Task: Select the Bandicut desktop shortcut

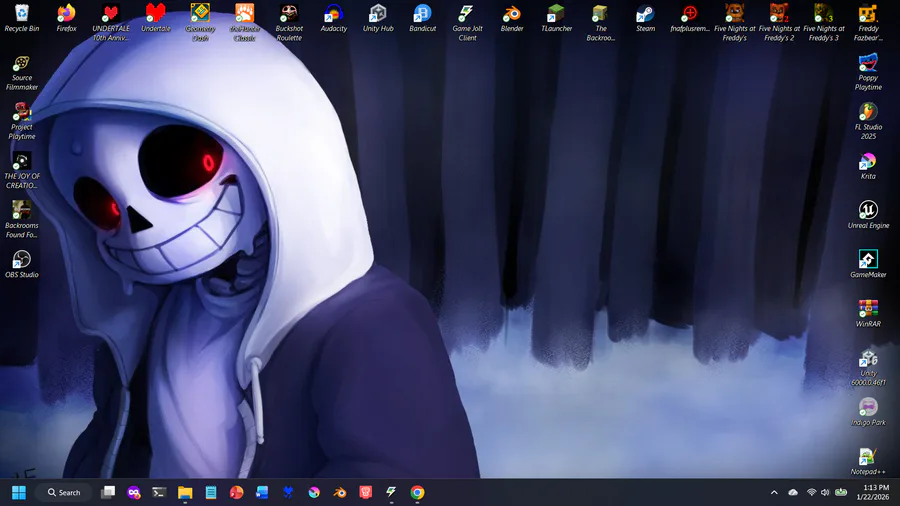Action: point(422,18)
